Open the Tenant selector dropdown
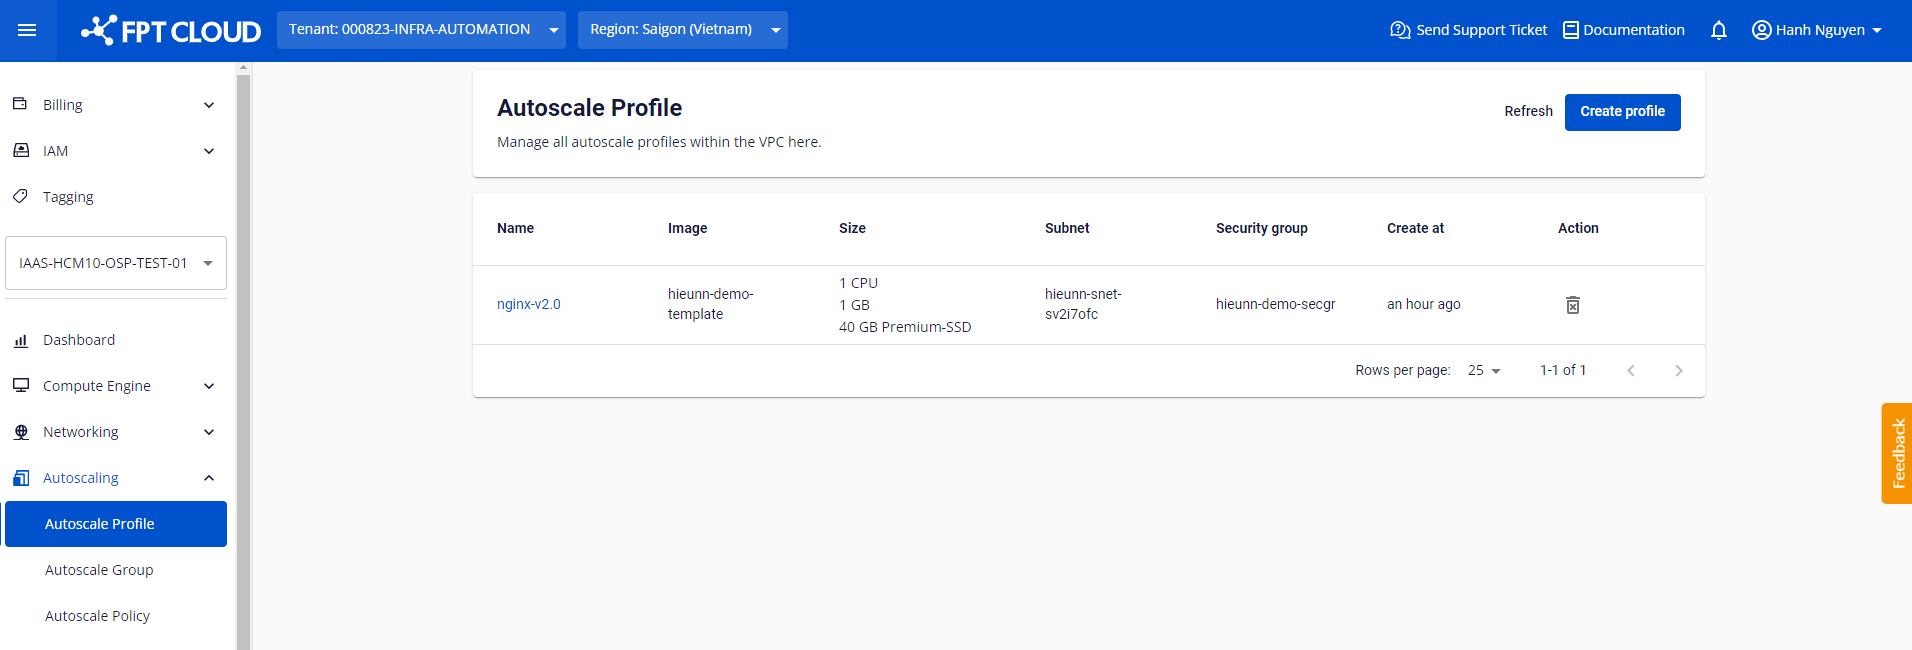The image size is (1912, 650). point(420,30)
